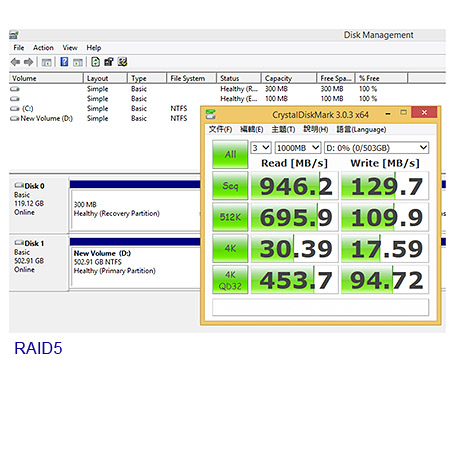
Task: Open the View menu
Action: 70,48
